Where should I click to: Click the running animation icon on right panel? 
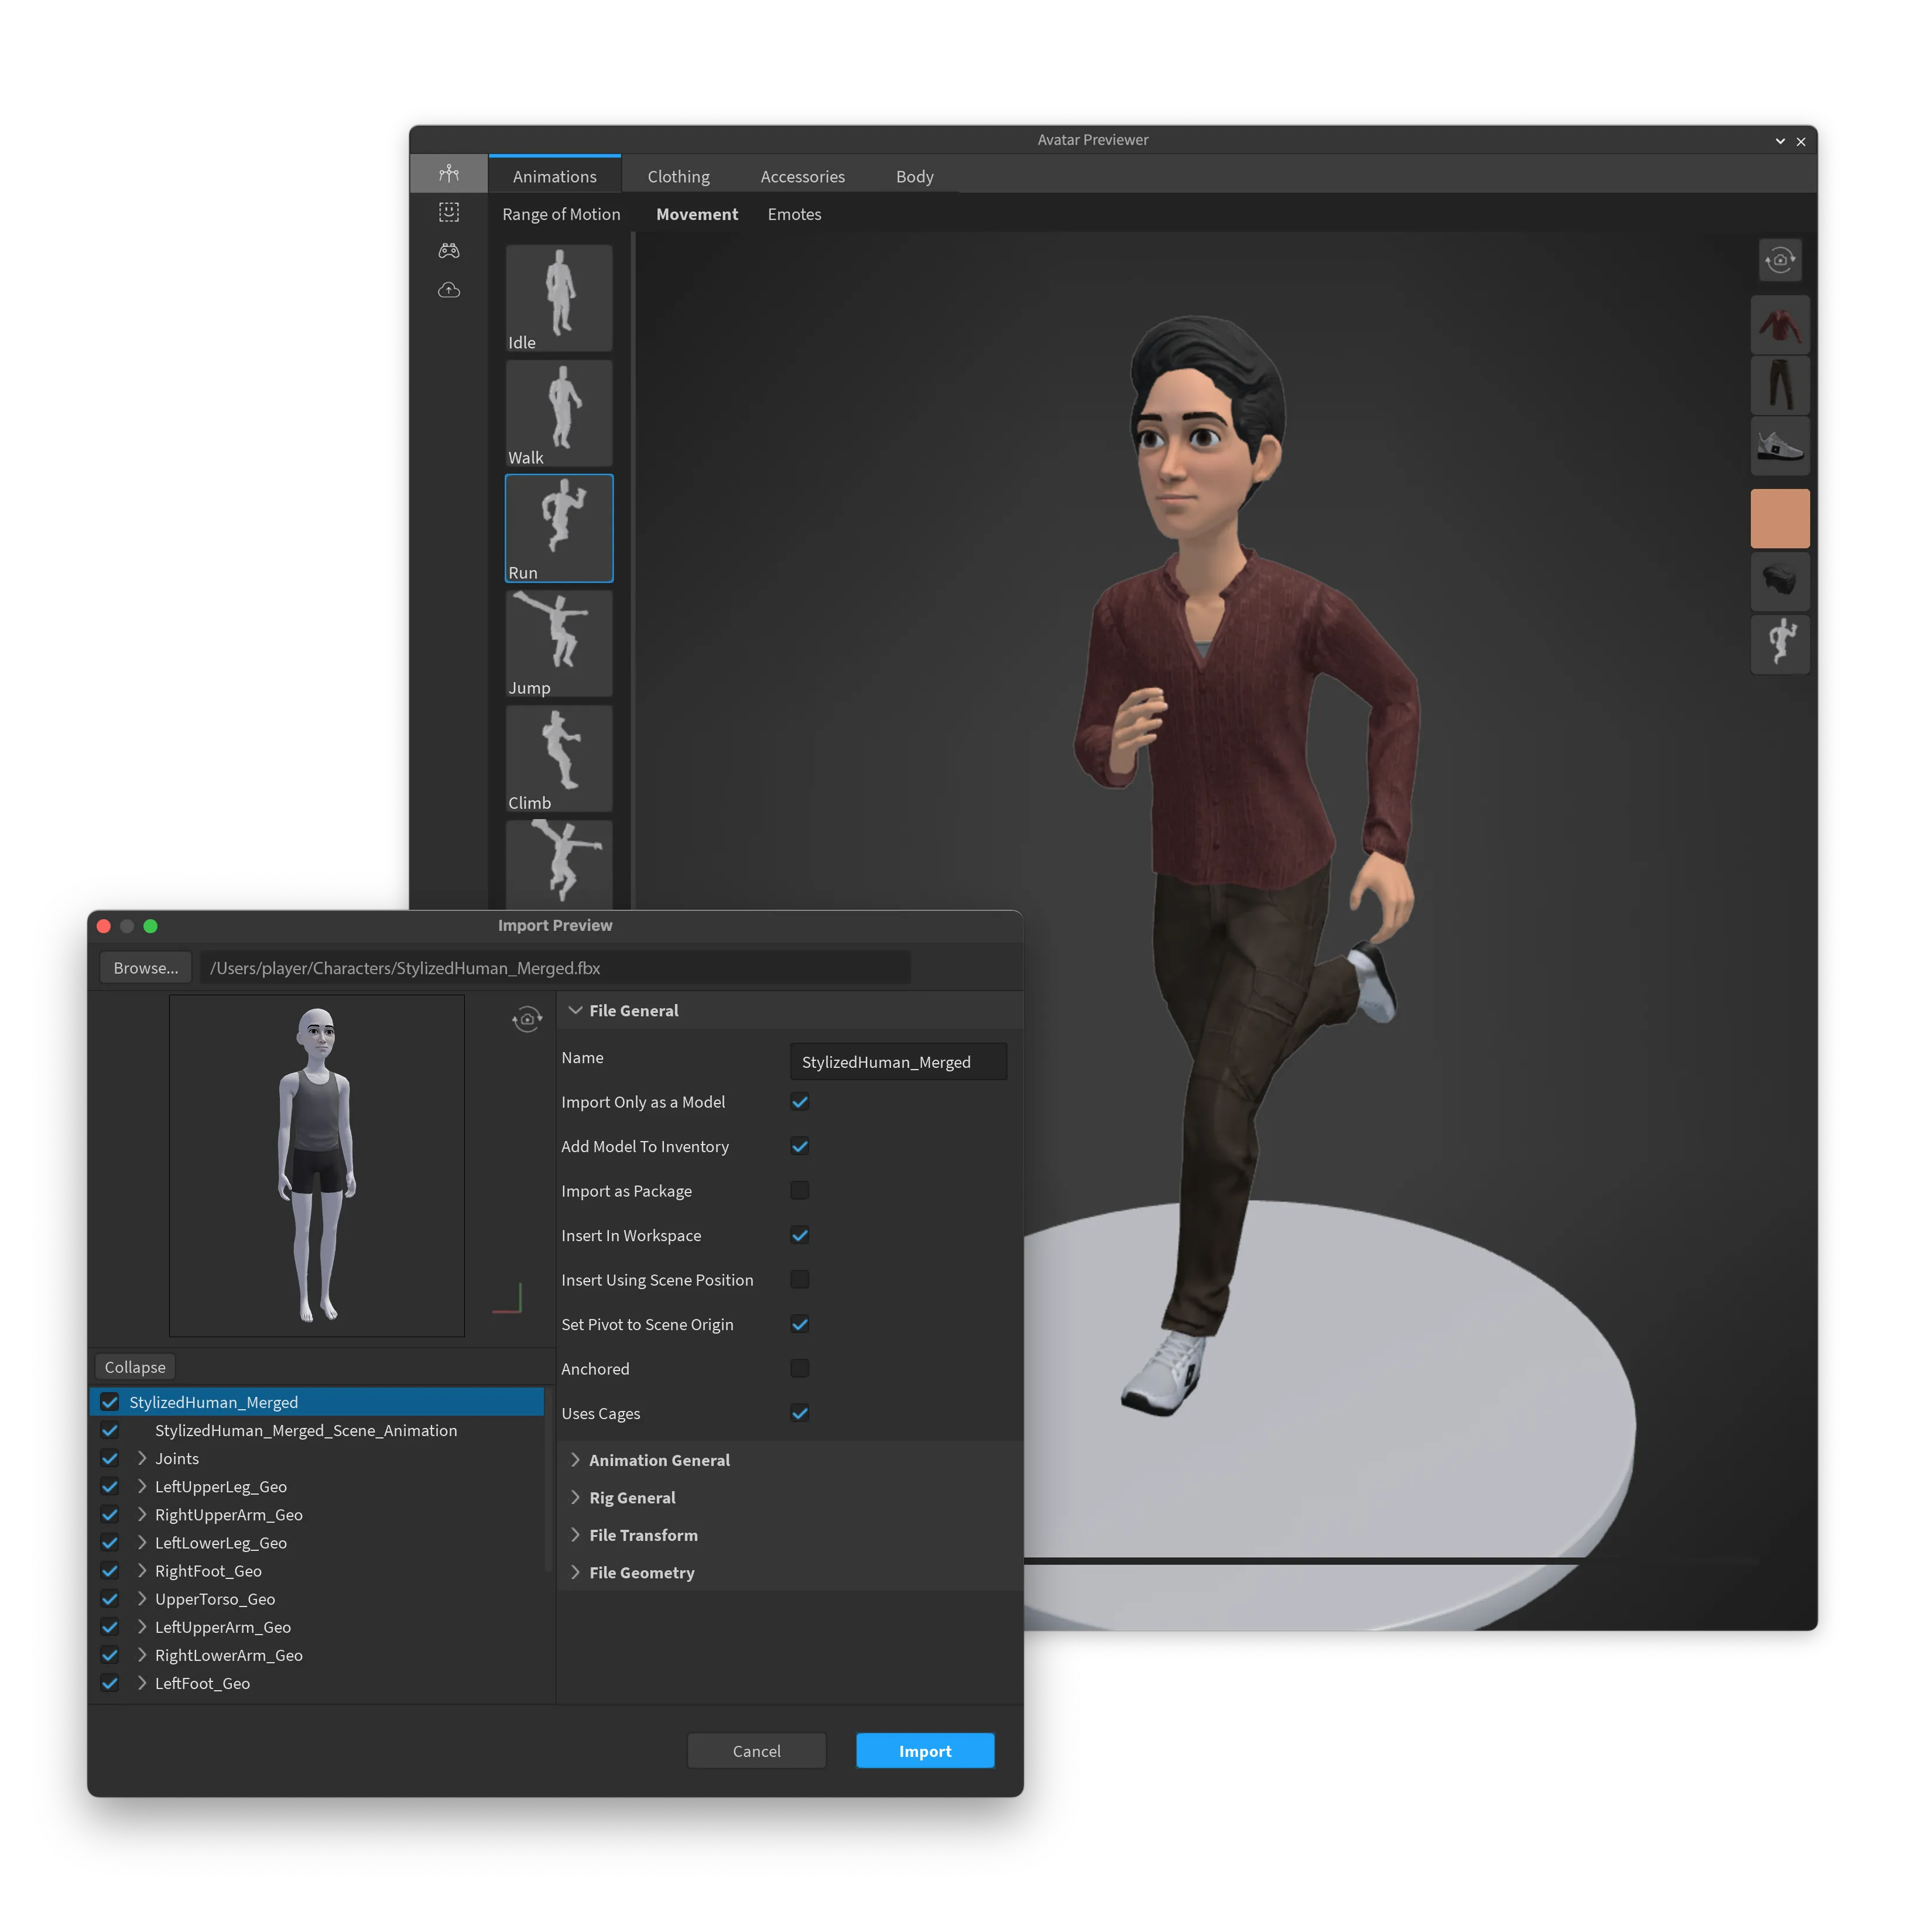click(x=1779, y=643)
